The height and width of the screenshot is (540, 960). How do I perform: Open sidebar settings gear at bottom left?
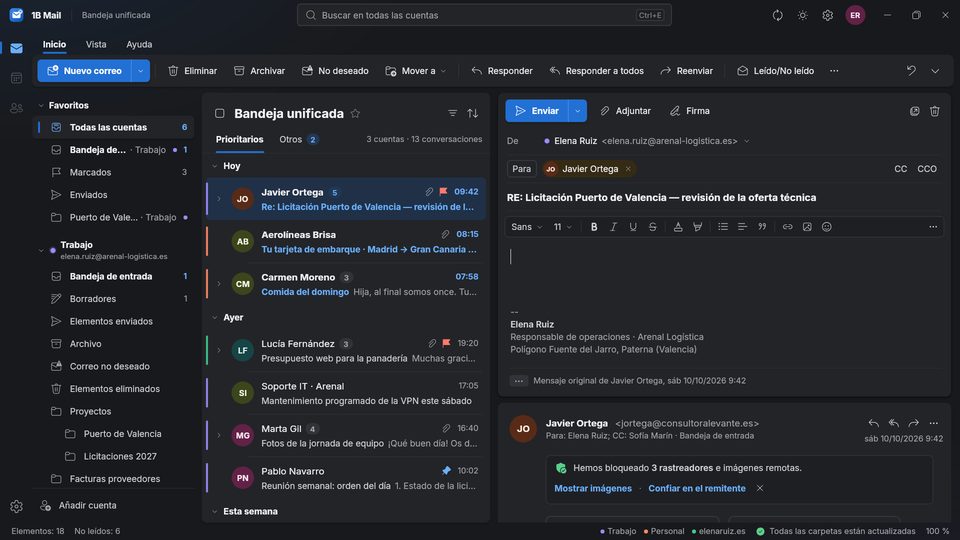tap(17, 506)
